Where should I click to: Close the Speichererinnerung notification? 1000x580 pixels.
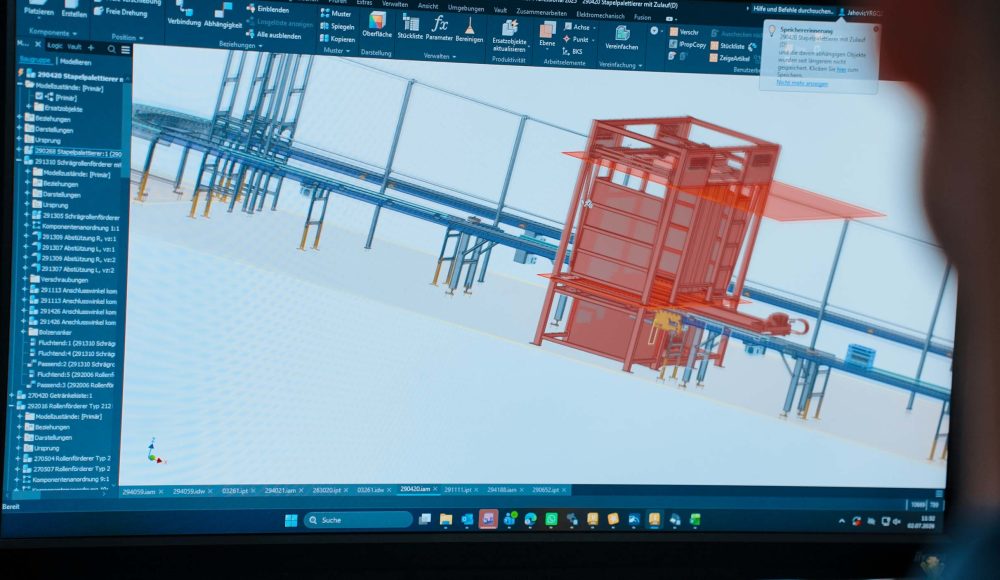click(876, 29)
